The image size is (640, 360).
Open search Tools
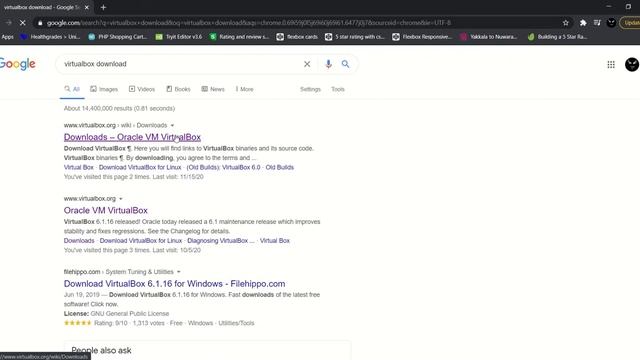(x=338, y=89)
